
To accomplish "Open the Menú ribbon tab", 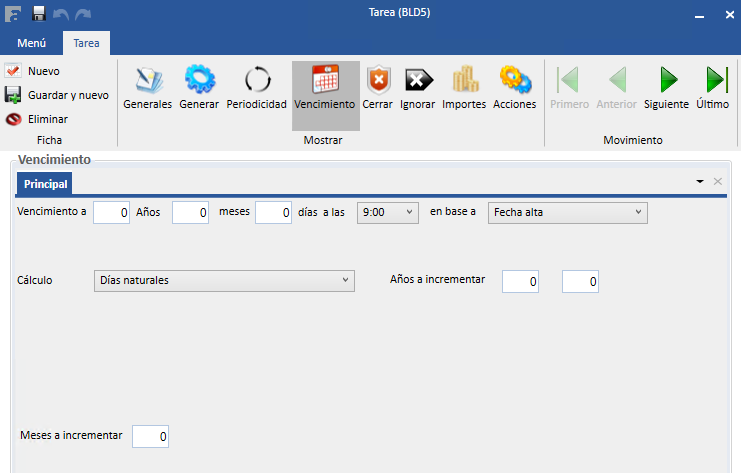I will (31, 43).
